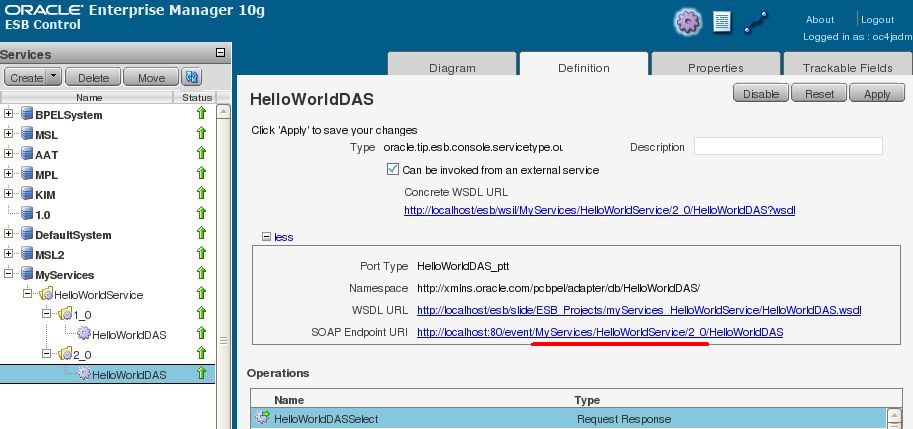Click the Disable button
913x429 pixels.
click(761, 94)
